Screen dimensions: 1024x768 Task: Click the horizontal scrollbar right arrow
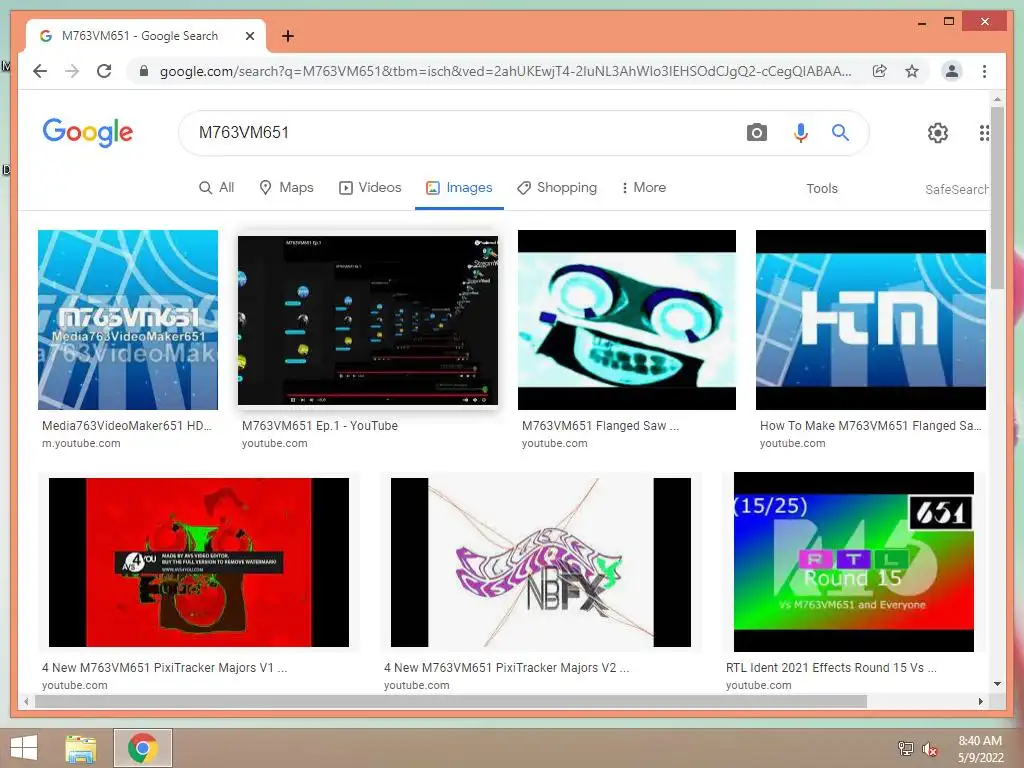(980, 701)
